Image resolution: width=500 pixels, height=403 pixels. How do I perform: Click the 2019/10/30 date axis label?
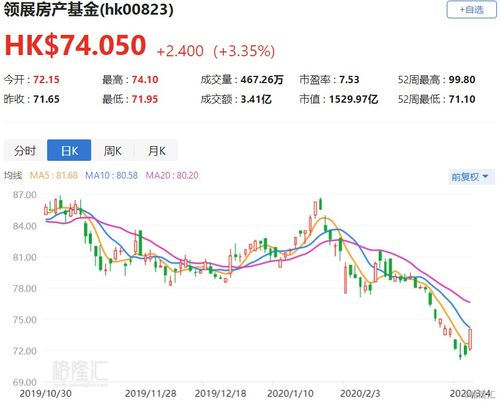point(46,393)
